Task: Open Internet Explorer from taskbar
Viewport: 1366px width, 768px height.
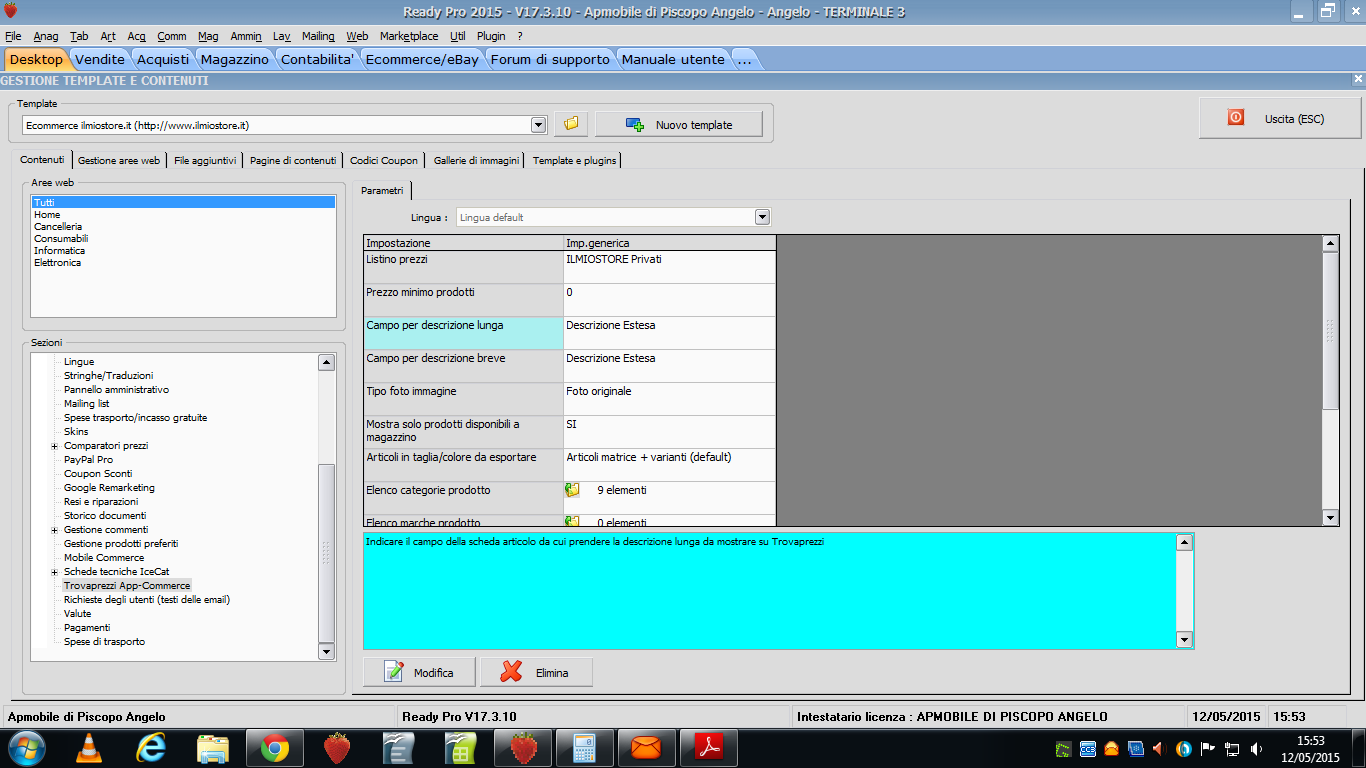Action: pos(151,748)
